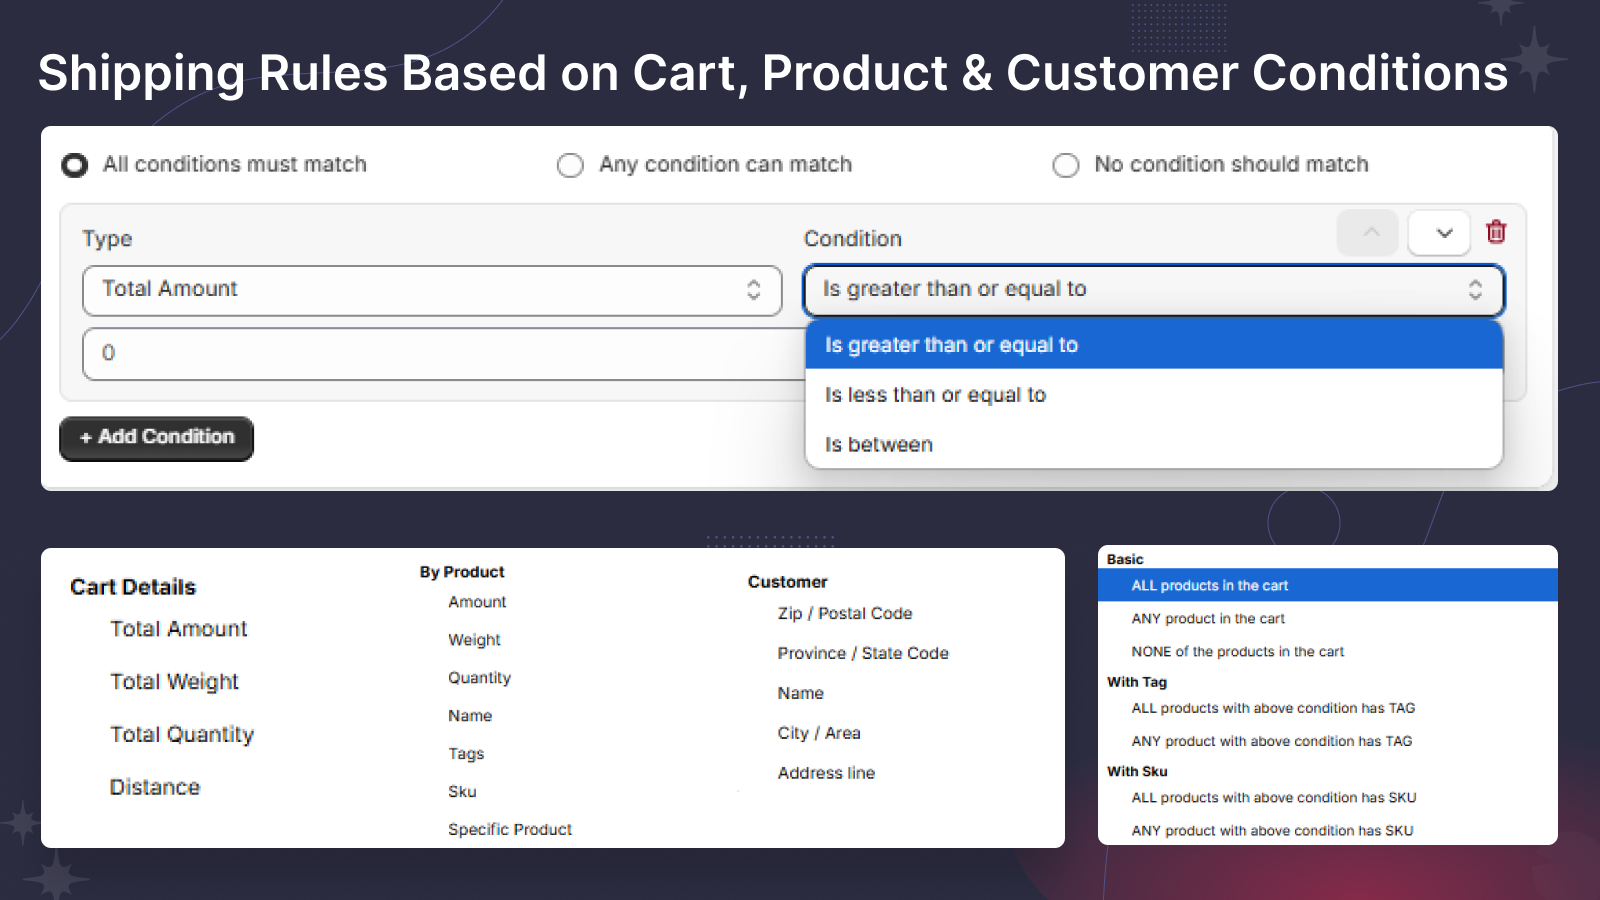Screen dimensions: 1600x900
Task: Select 'No condition should match' radio
Action: point(1066,165)
